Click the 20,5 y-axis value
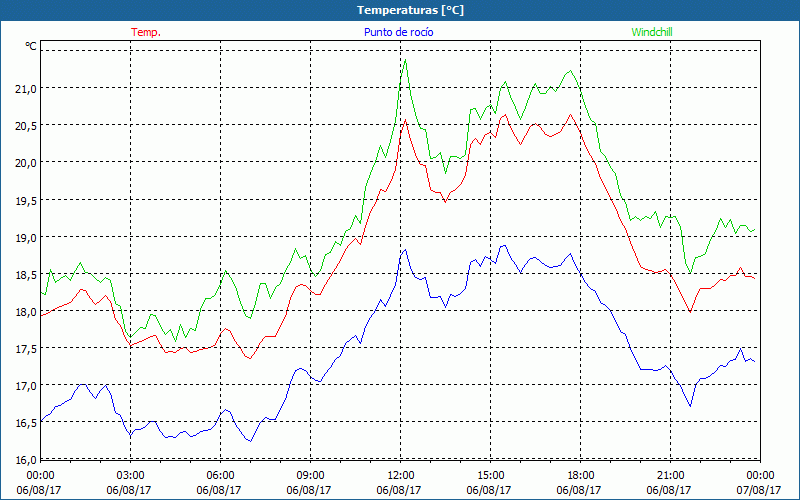The image size is (800, 500). tap(26, 126)
